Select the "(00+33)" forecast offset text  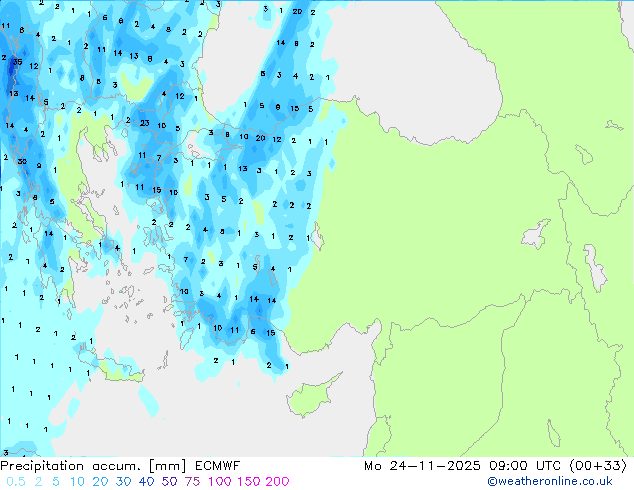598,466
